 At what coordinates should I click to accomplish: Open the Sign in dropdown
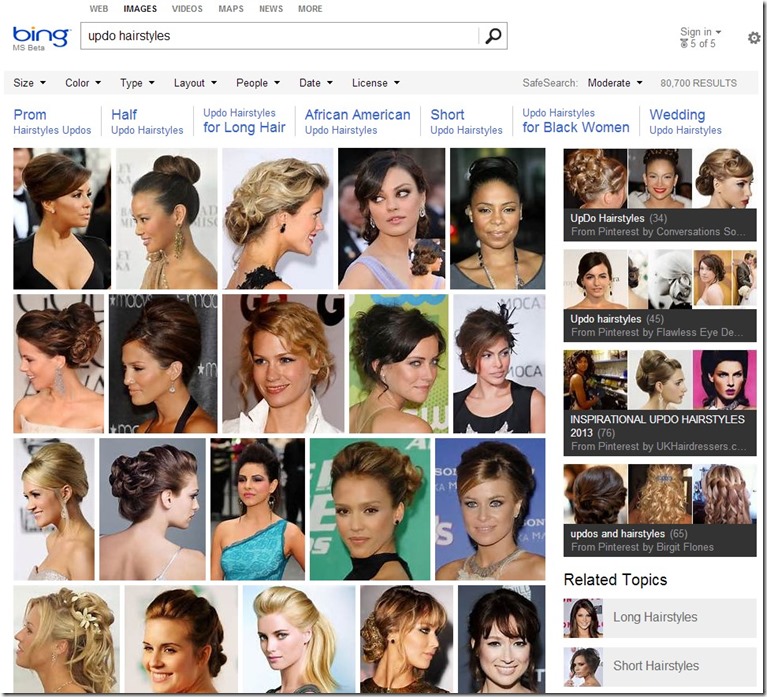pyautogui.click(x=700, y=32)
